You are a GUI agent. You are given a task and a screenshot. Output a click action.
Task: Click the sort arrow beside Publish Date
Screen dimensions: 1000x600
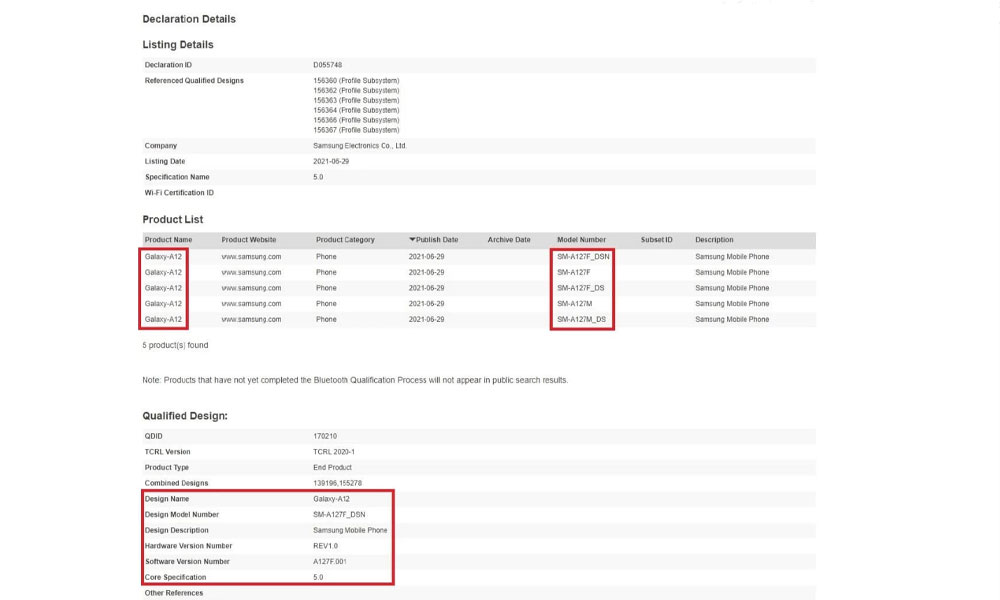[x=412, y=240]
